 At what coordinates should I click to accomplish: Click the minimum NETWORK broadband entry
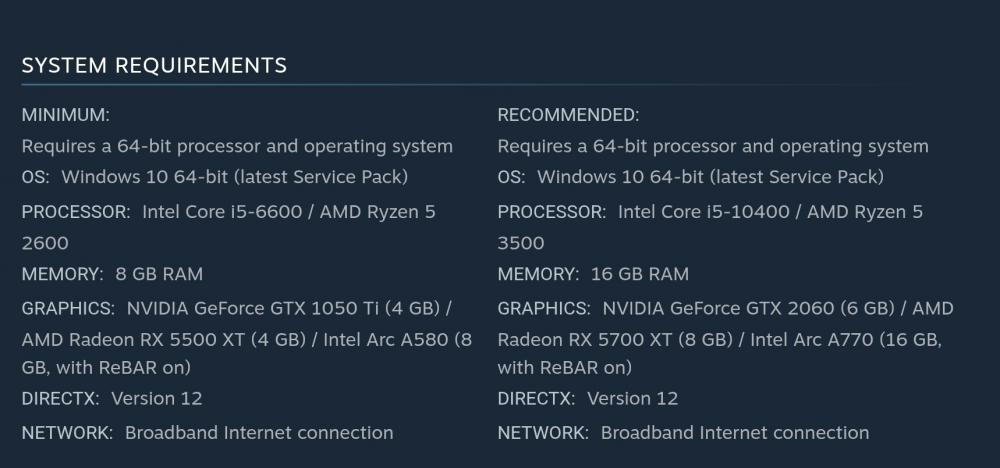tap(259, 432)
